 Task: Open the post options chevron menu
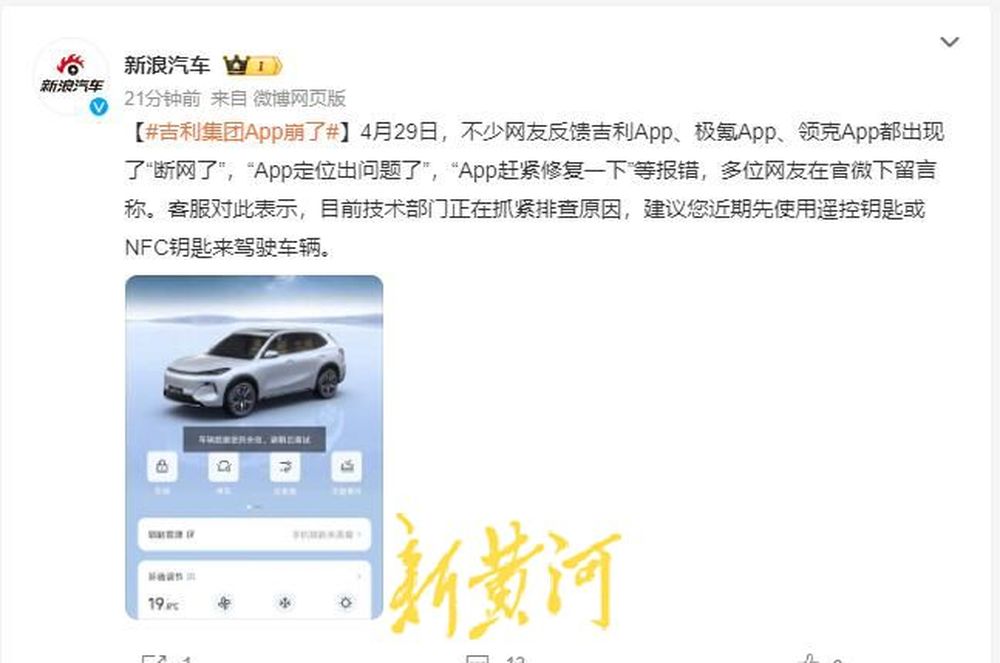tap(950, 42)
